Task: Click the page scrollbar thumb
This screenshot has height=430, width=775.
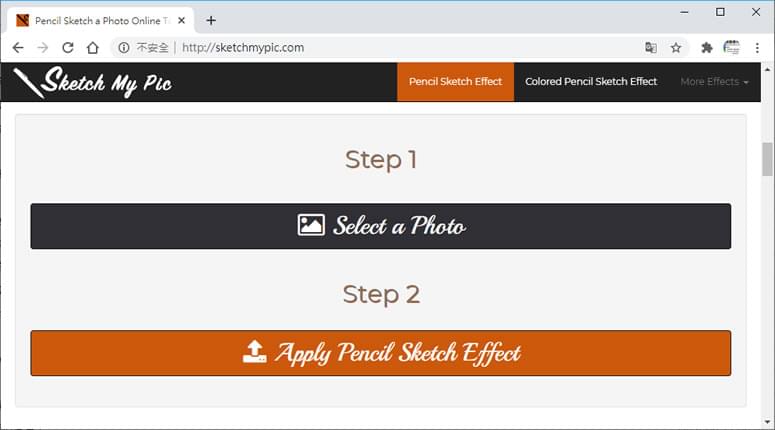Action: (x=767, y=159)
